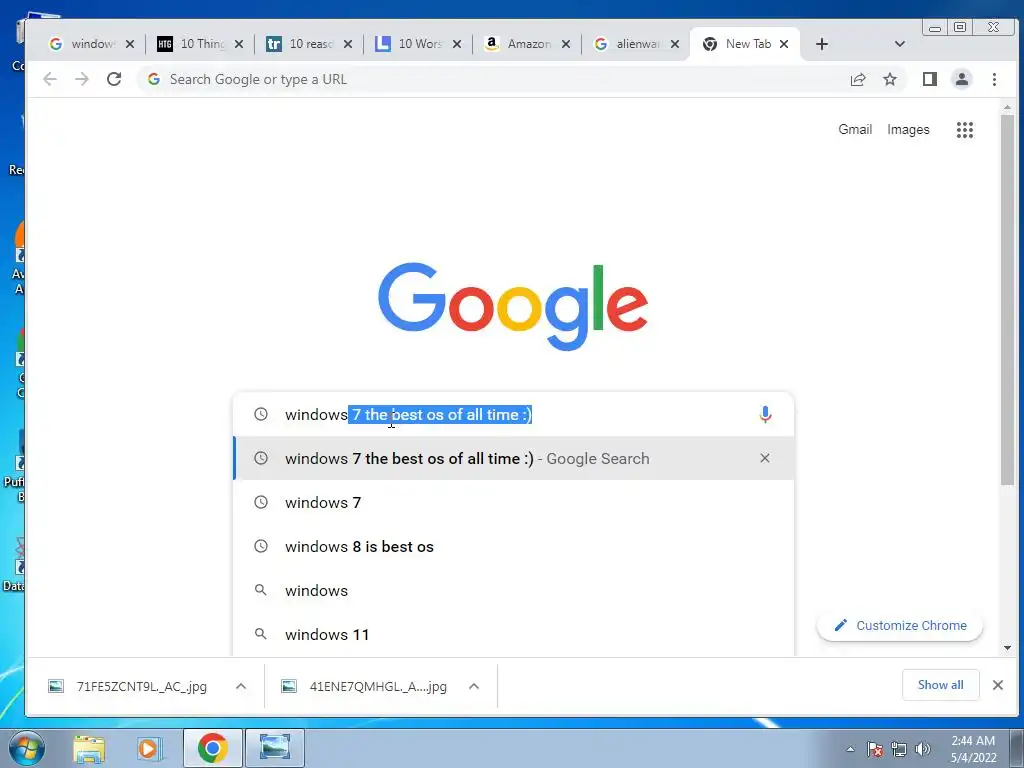Open Windows Explorer from taskbar

[x=89, y=748]
